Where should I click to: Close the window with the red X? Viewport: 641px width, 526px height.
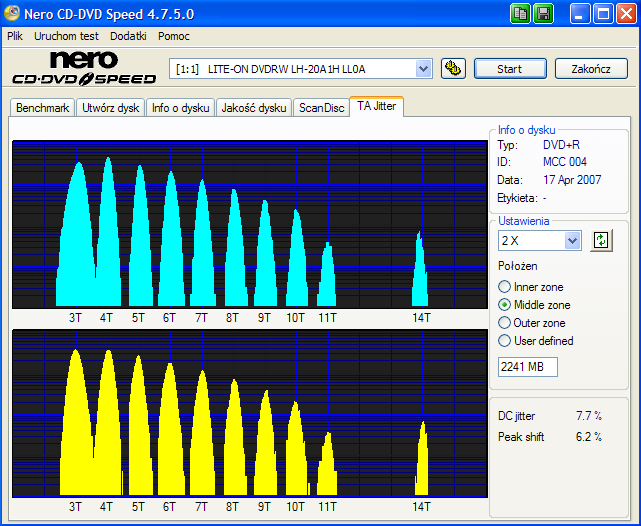625,13
